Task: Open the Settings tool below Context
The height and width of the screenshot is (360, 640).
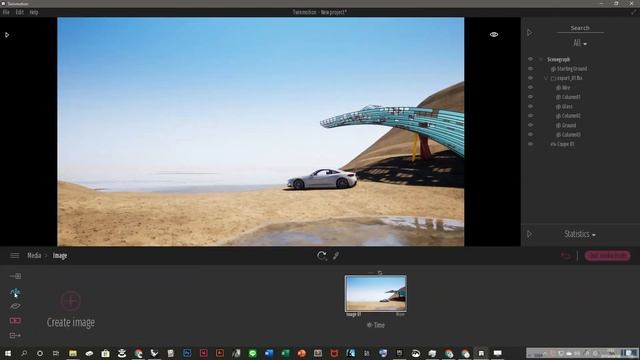Action: [x=15, y=306]
